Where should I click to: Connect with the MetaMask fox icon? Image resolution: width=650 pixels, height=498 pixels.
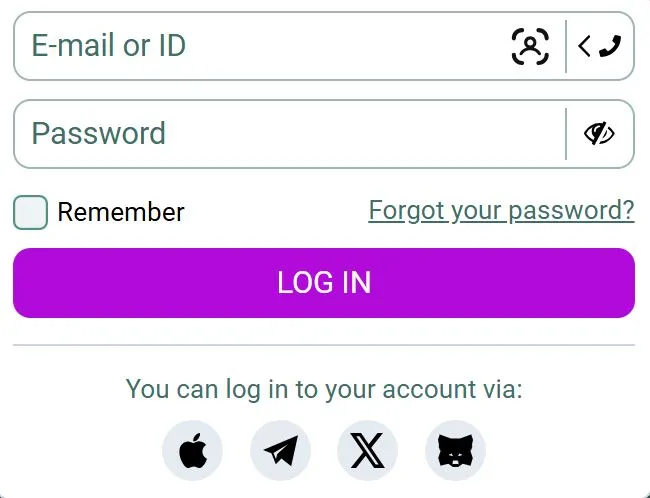pos(455,451)
